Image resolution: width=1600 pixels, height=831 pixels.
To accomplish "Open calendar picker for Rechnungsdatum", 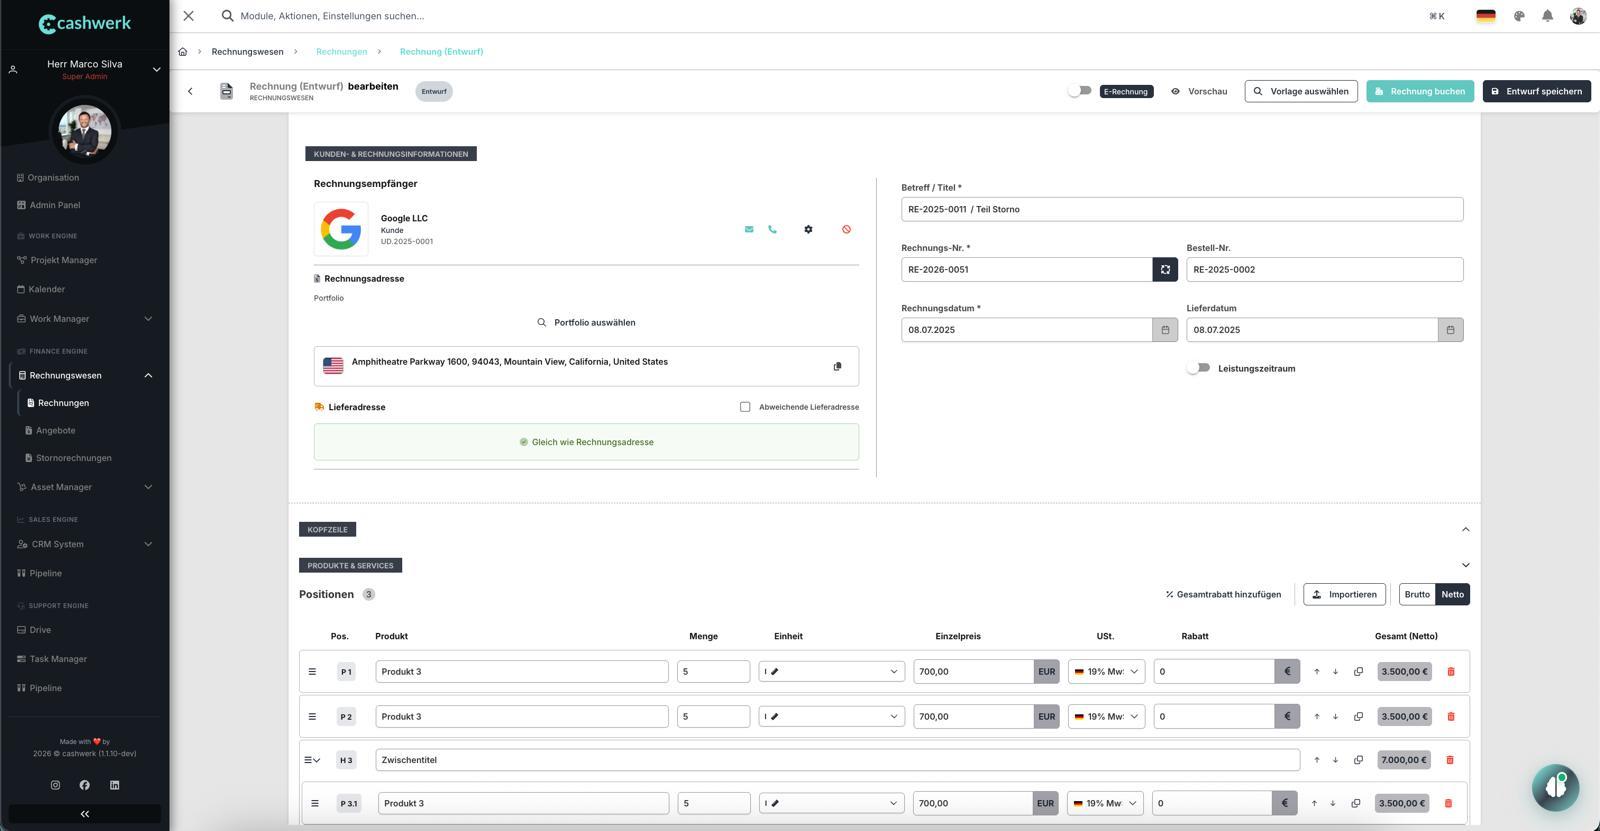I will 1165,330.
